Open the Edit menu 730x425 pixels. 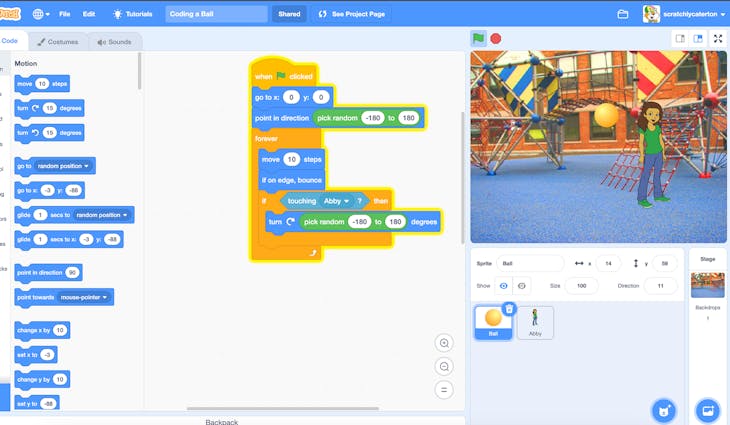[x=89, y=14]
